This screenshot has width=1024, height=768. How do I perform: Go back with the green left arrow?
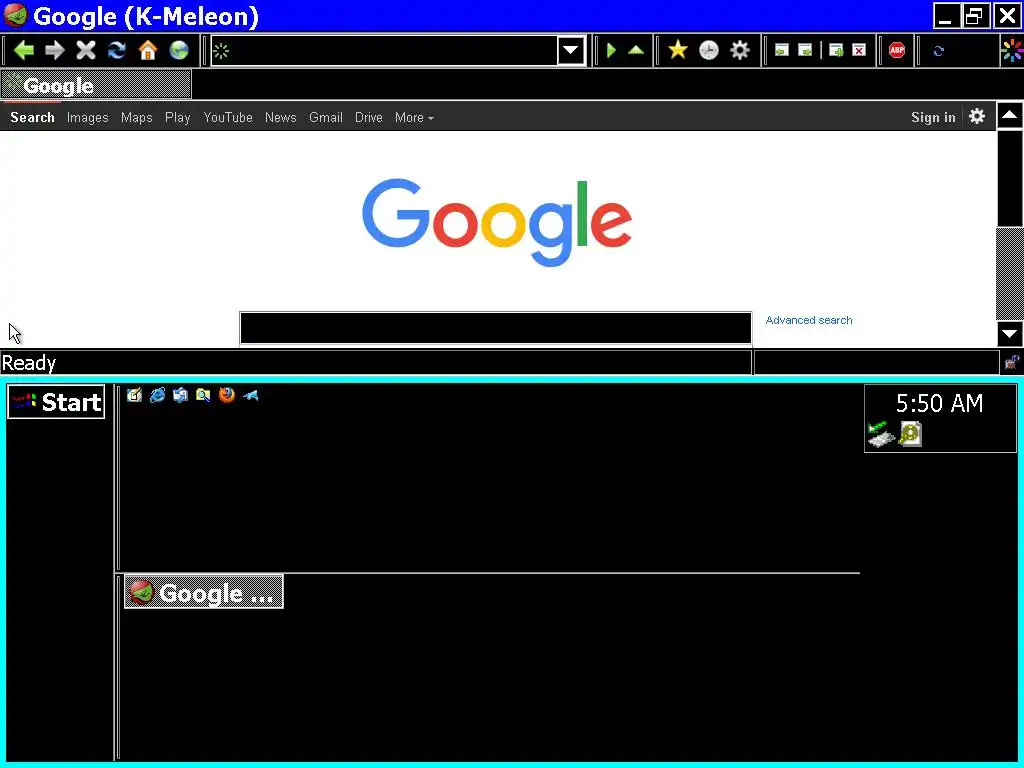(x=24, y=50)
